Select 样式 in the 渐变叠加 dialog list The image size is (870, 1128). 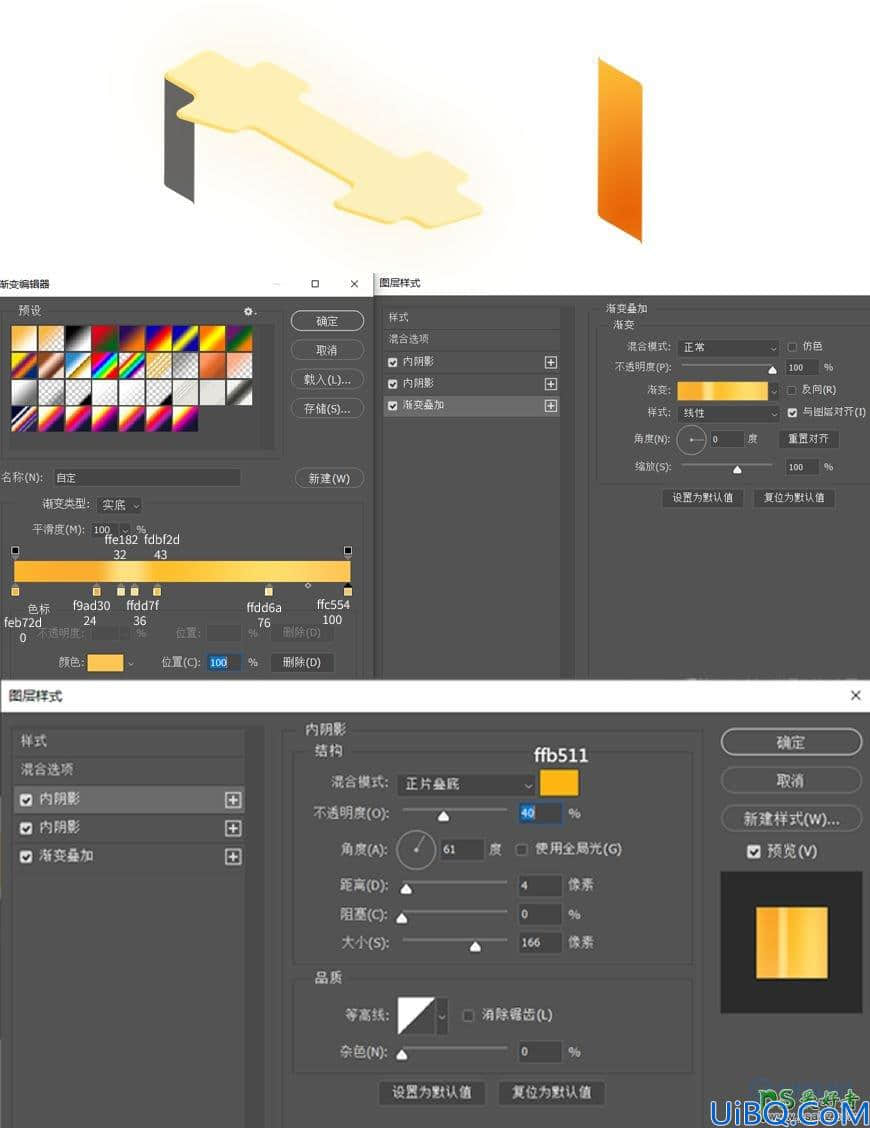tap(471, 317)
